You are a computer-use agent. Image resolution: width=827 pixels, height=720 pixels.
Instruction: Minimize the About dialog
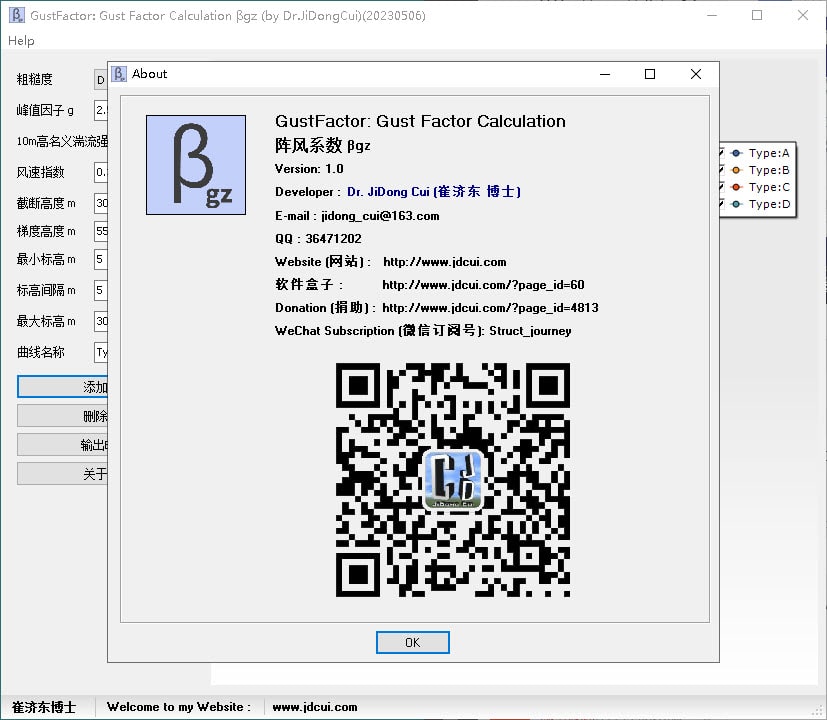tap(604, 74)
